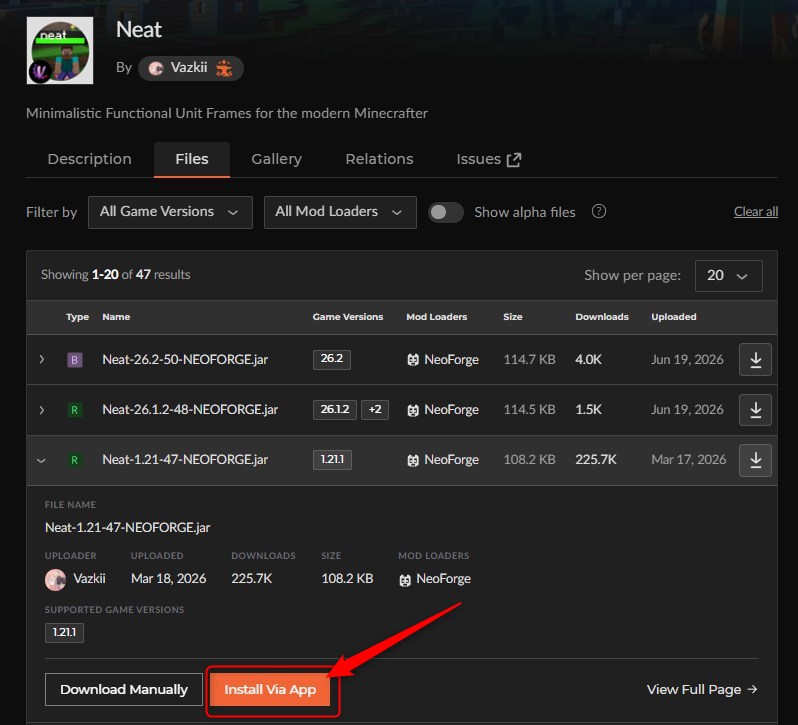The width and height of the screenshot is (798, 725).
Task: Download Neat-1.21-47-NEOFORGE.jar with its download icon
Action: click(x=755, y=460)
